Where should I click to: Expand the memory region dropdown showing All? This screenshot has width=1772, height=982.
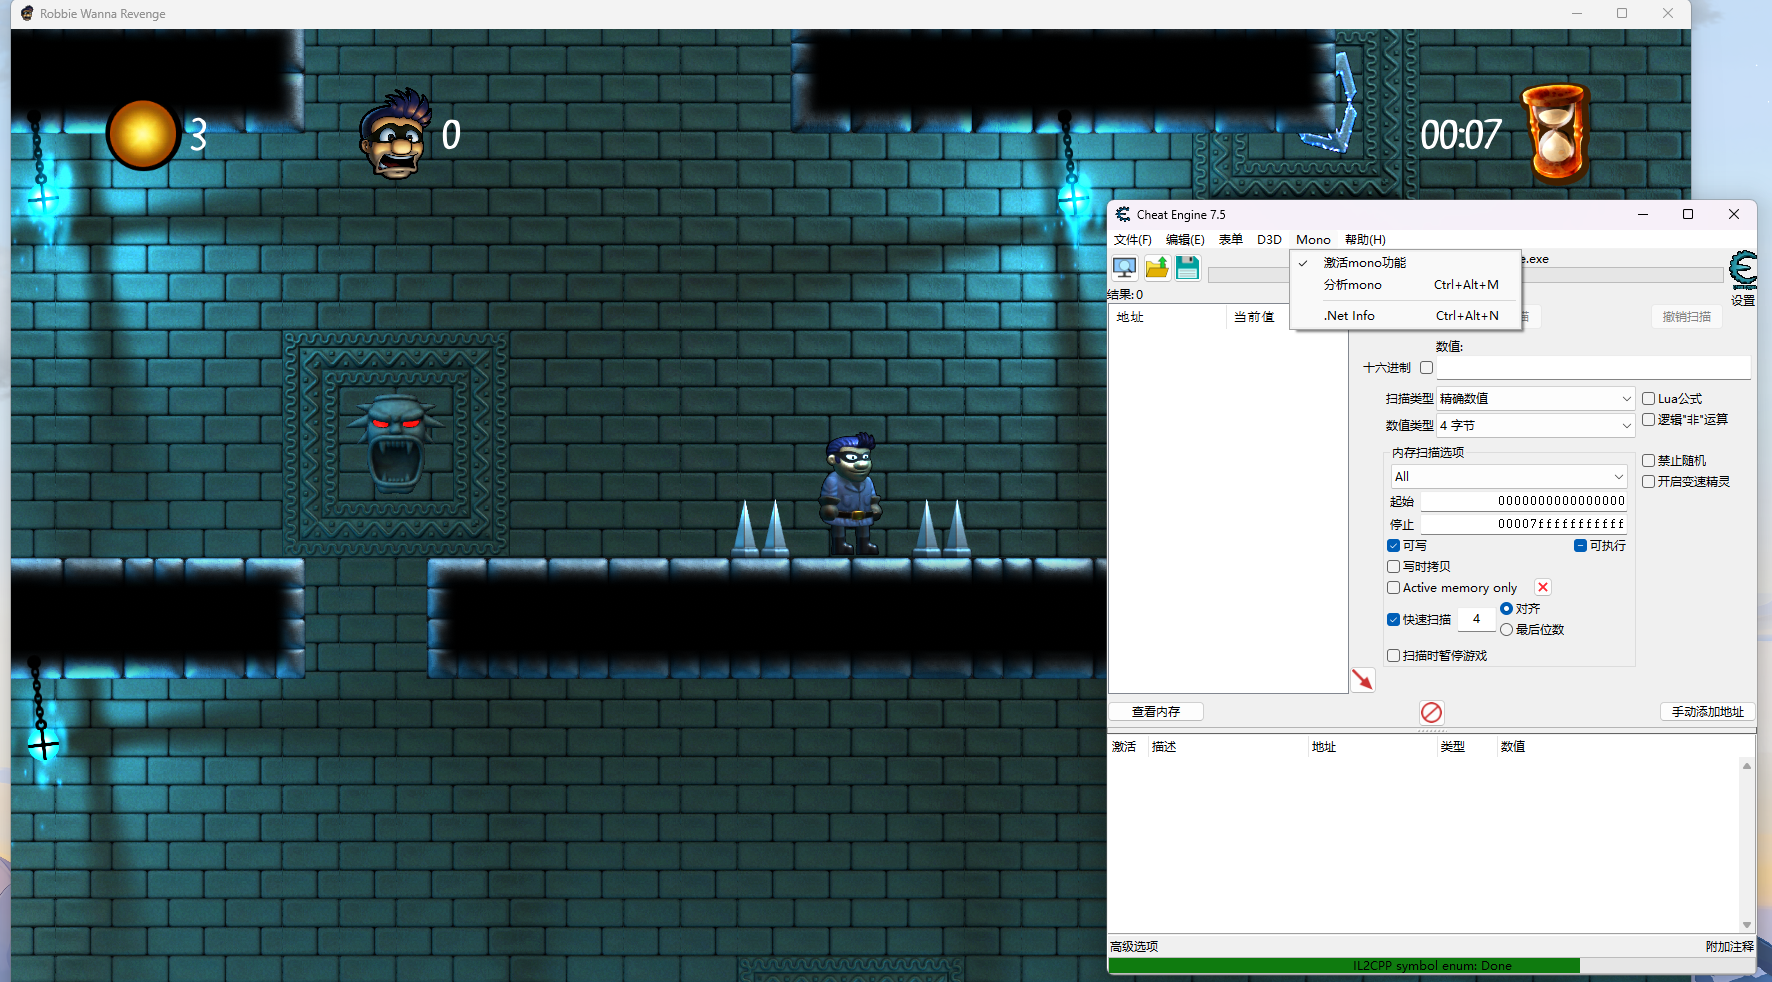coord(1508,477)
